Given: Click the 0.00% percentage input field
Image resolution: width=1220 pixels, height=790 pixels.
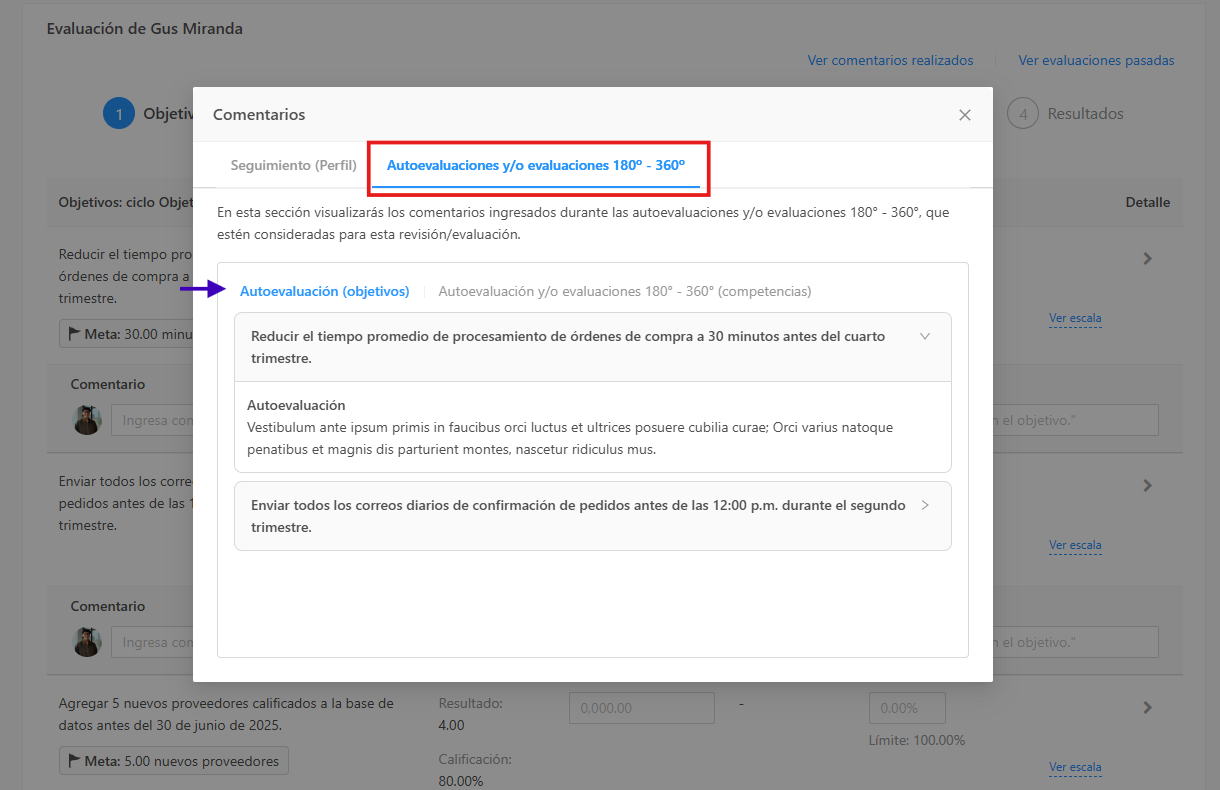Looking at the screenshot, I should (x=907, y=708).
